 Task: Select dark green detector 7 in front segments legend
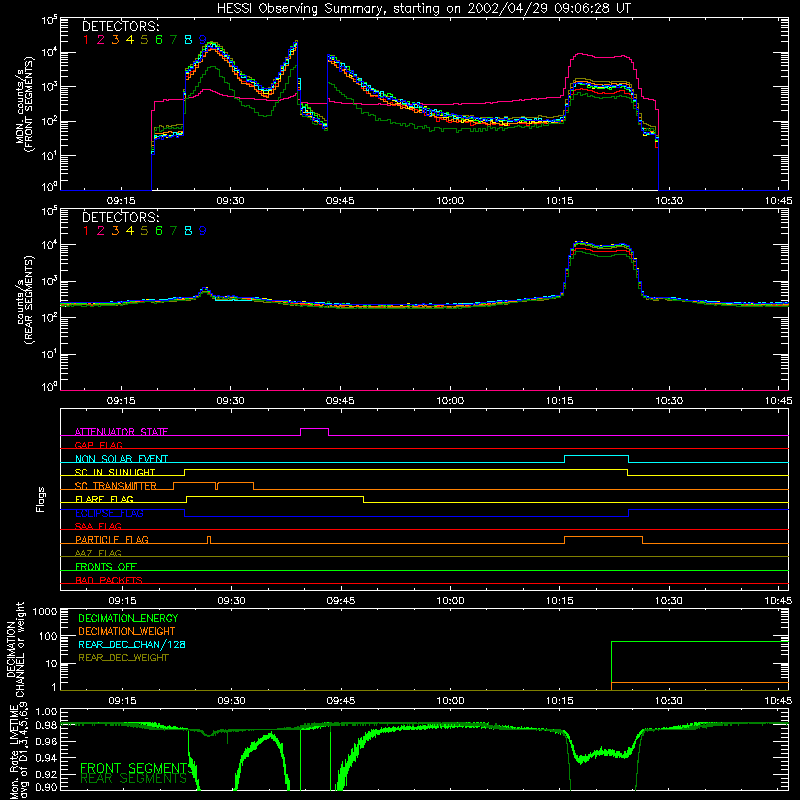[x=173, y=40]
